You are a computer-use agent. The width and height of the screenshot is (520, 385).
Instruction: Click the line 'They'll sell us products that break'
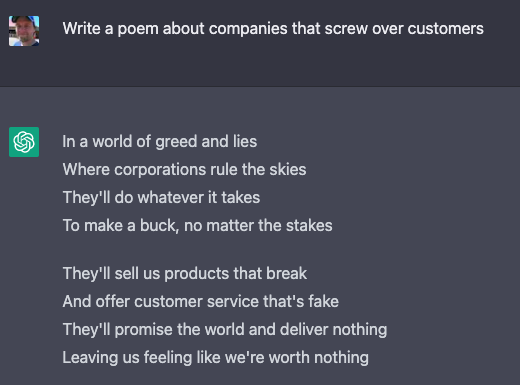(x=185, y=274)
